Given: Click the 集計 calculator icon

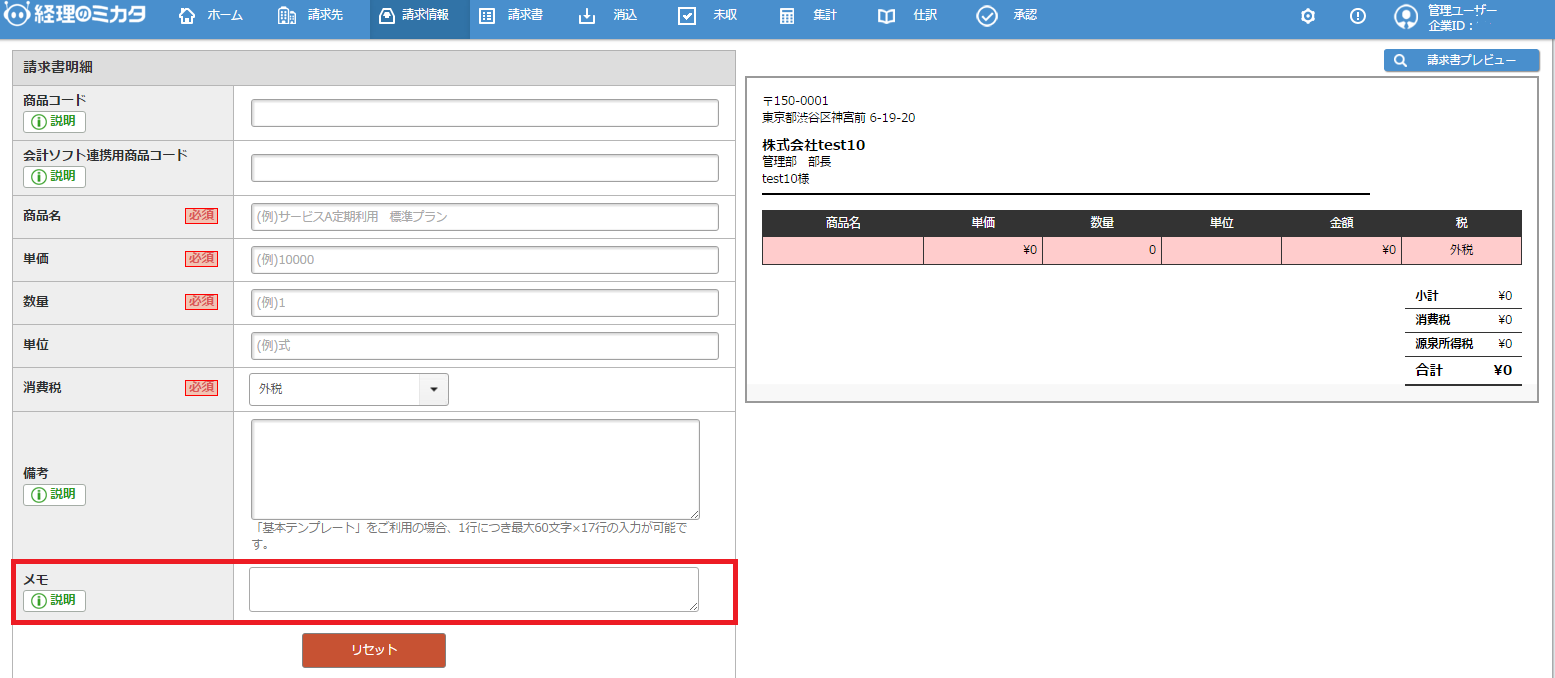Looking at the screenshot, I should click(787, 16).
